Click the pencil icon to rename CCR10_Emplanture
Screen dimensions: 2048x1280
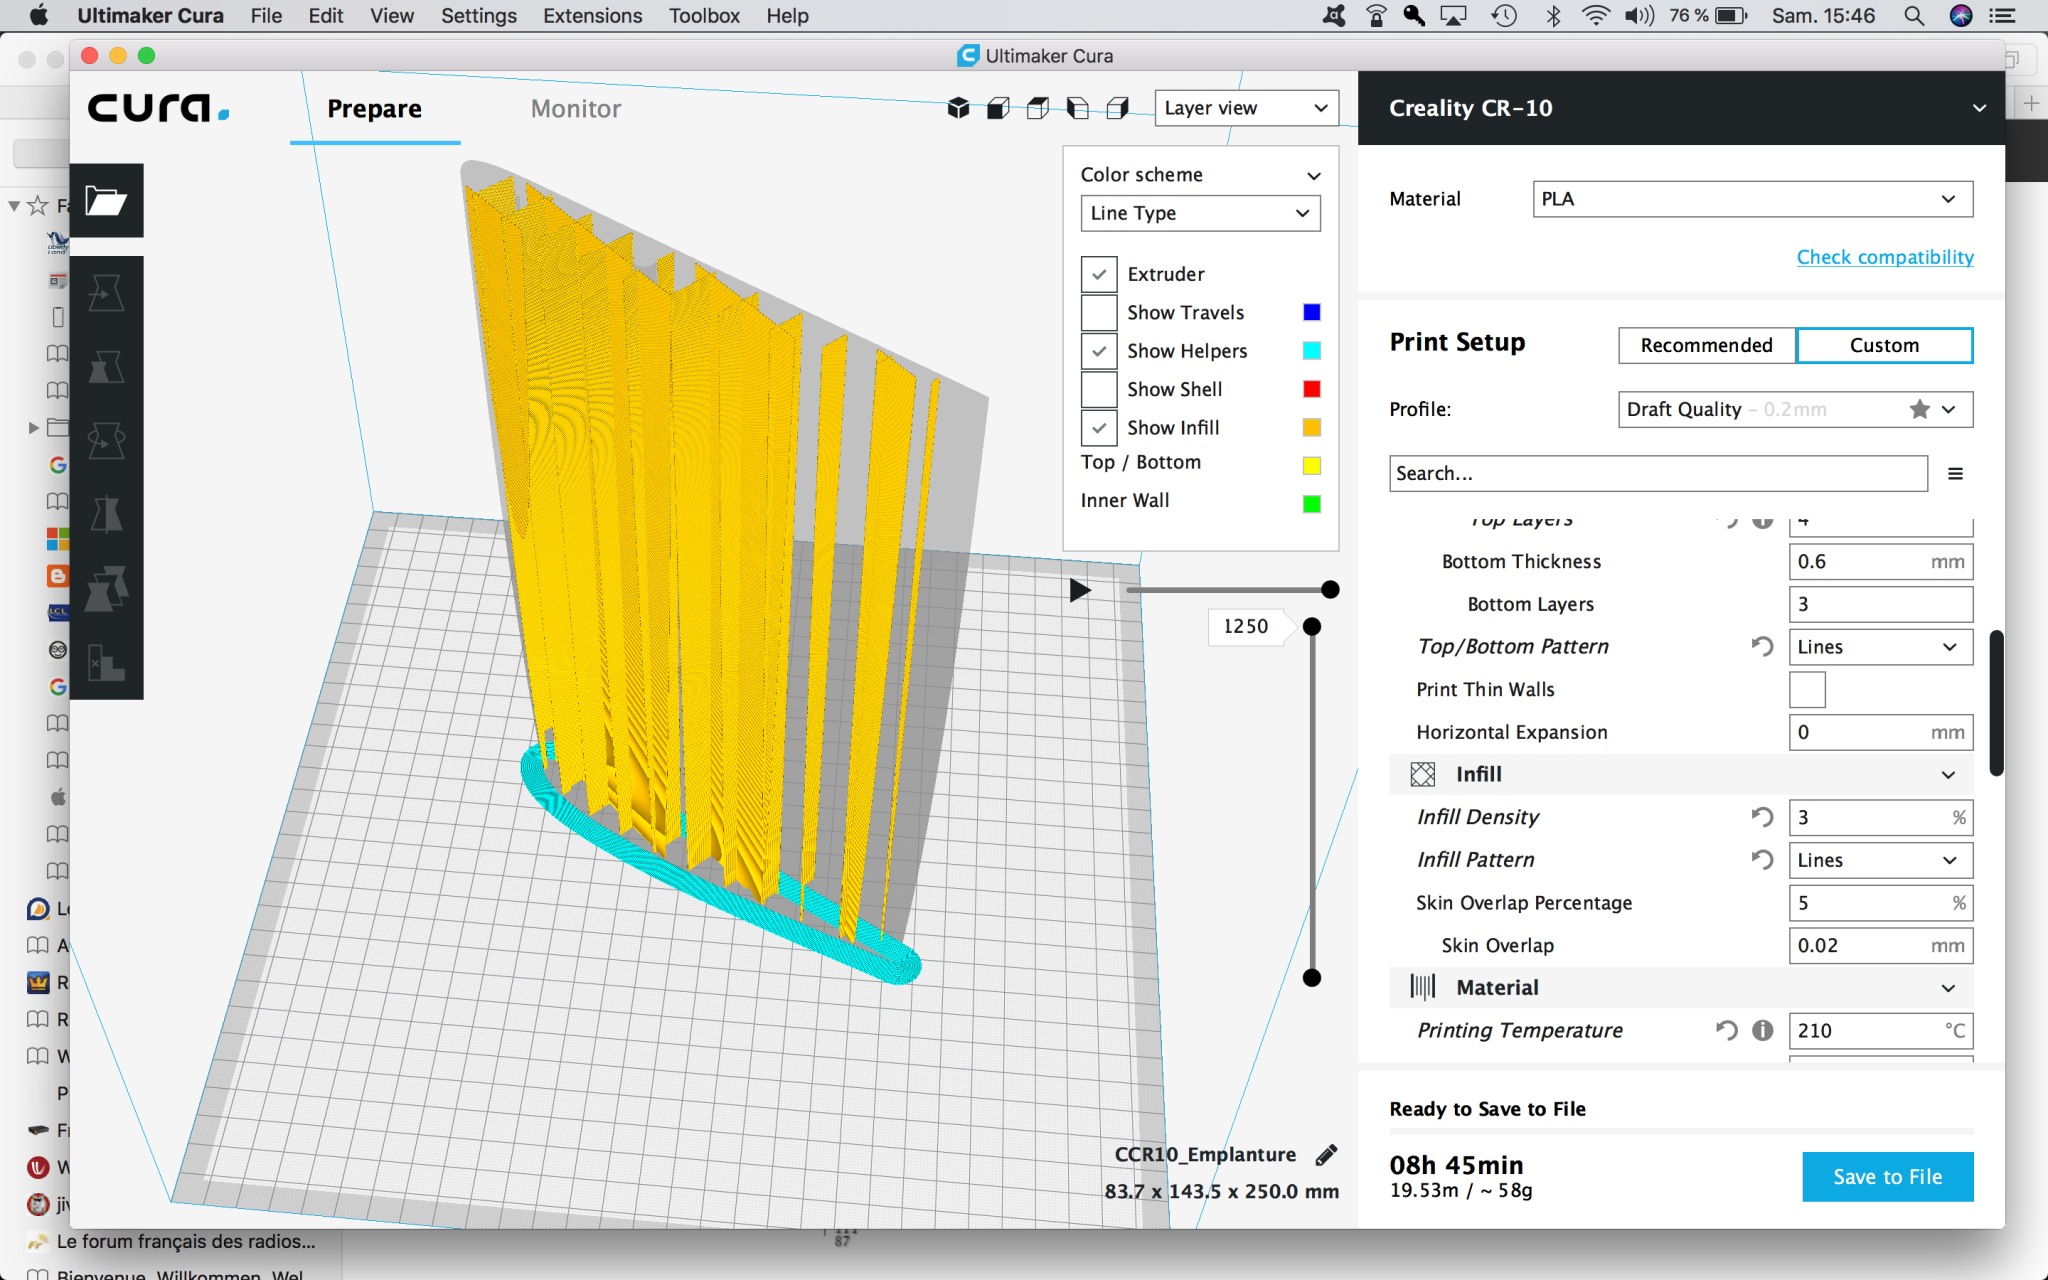(1326, 1155)
